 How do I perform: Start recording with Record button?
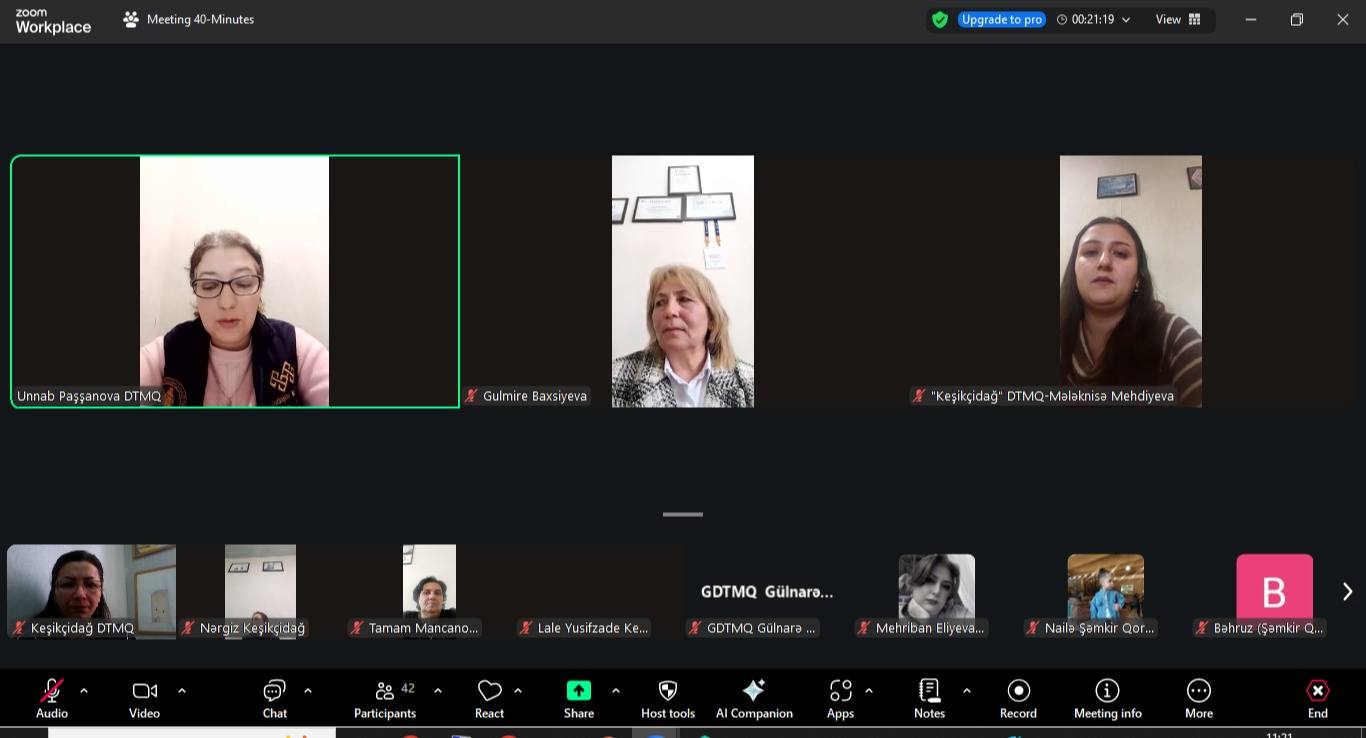(x=1018, y=698)
